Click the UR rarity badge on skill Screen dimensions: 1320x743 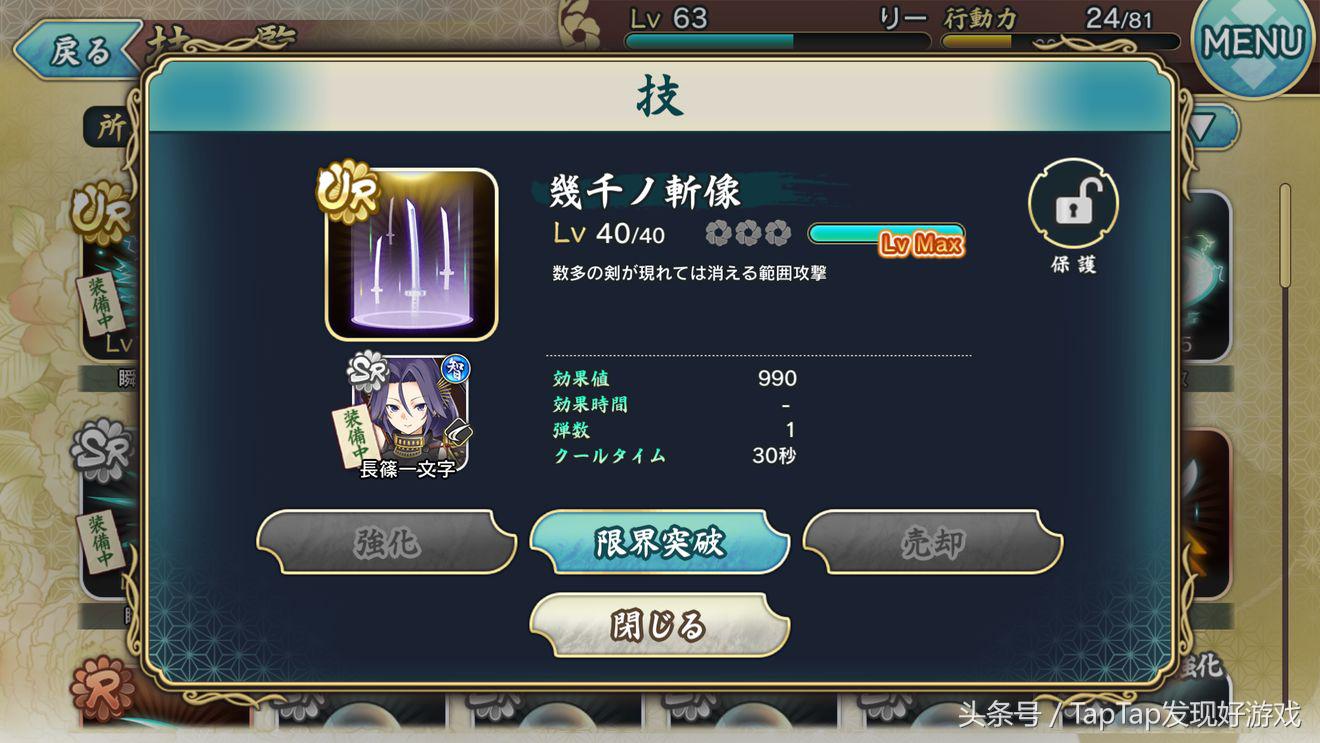(x=348, y=191)
